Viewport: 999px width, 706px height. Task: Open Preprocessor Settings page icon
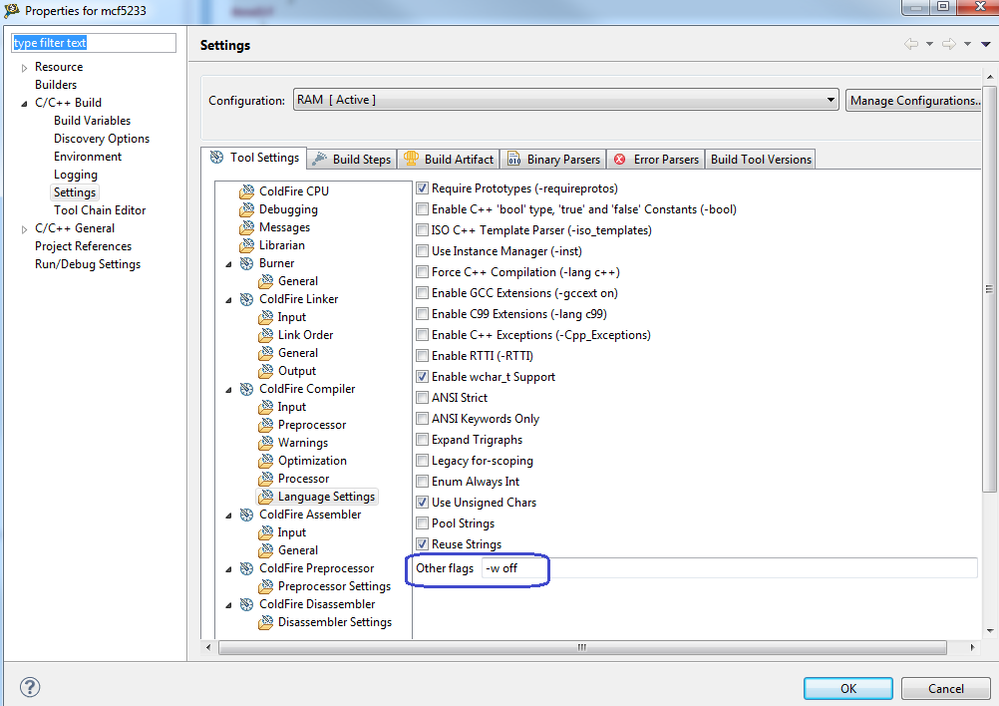(x=266, y=586)
